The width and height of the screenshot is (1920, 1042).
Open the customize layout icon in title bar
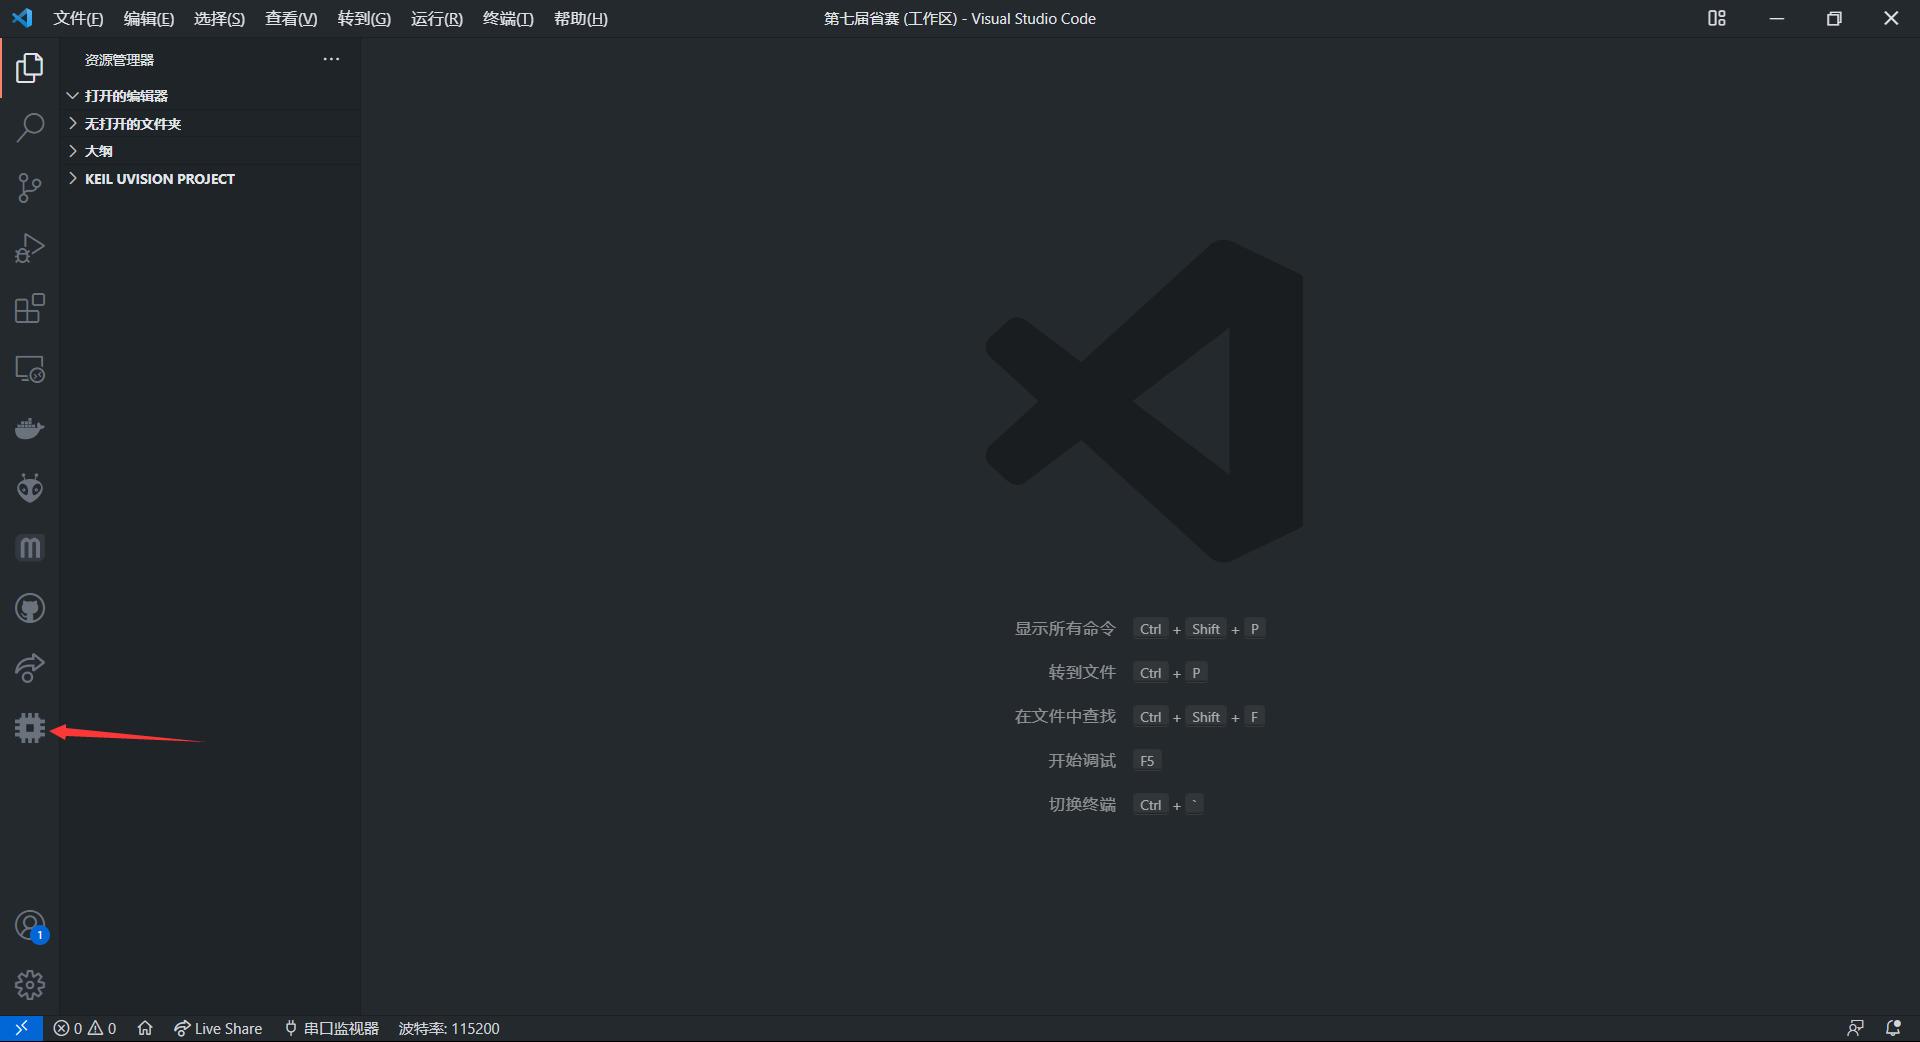[x=1717, y=18]
